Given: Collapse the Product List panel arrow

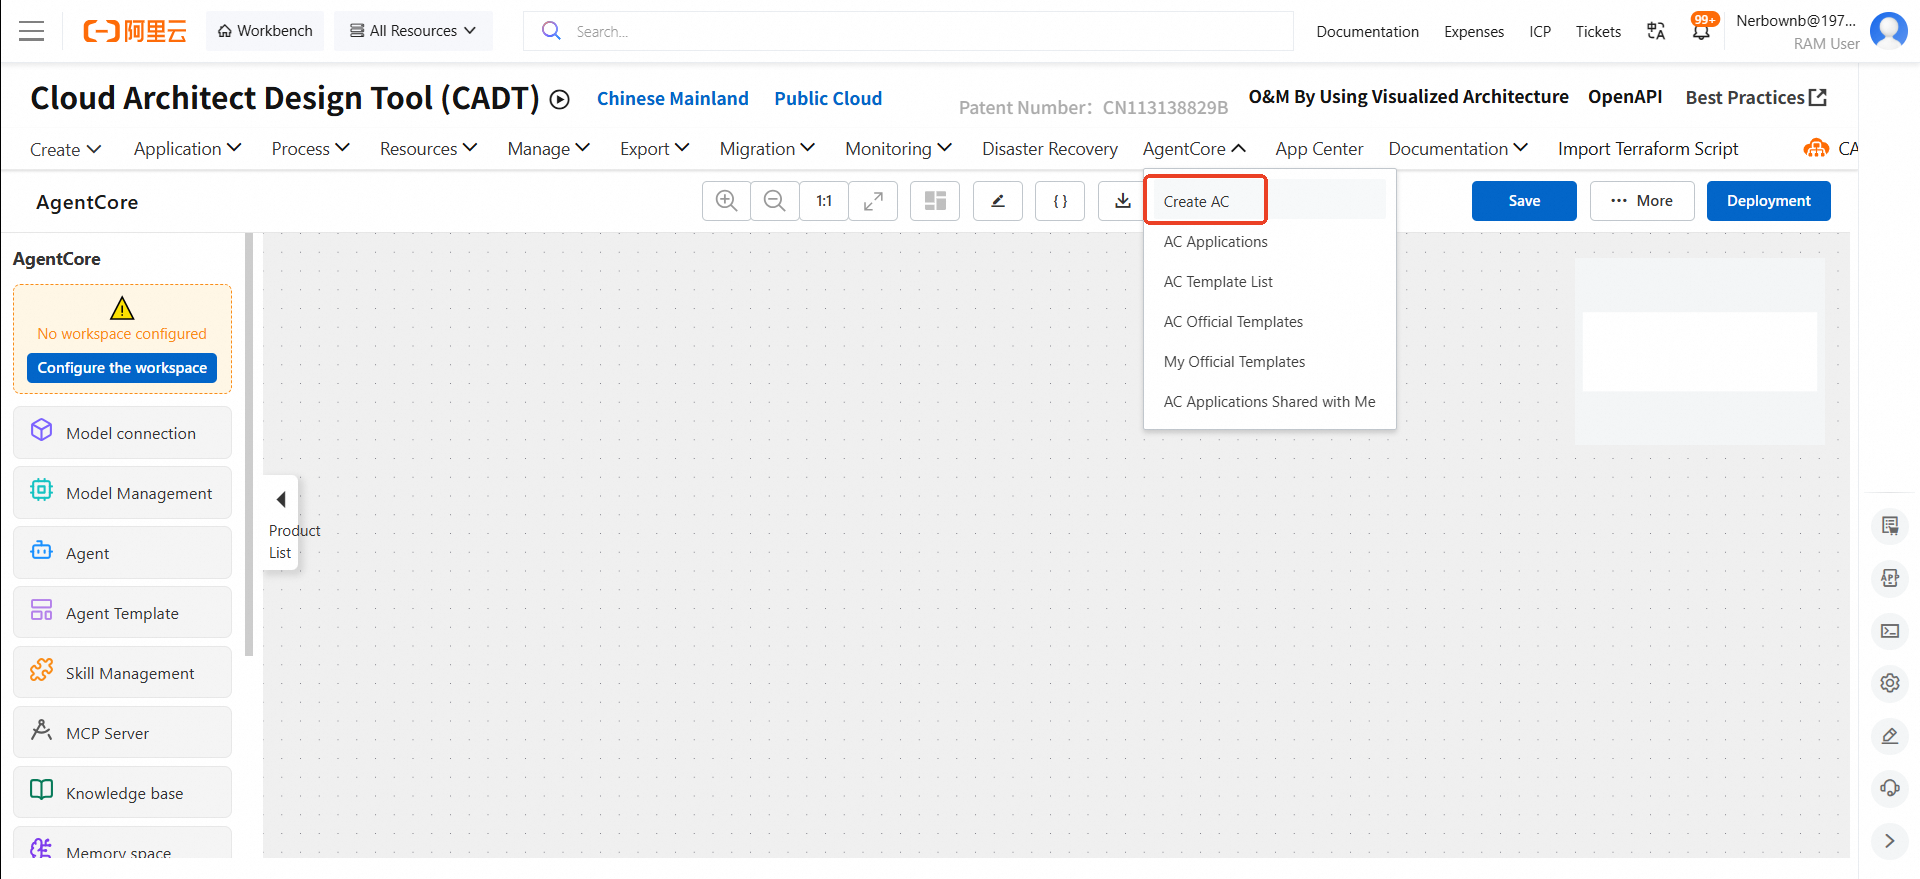Looking at the screenshot, I should point(281,499).
